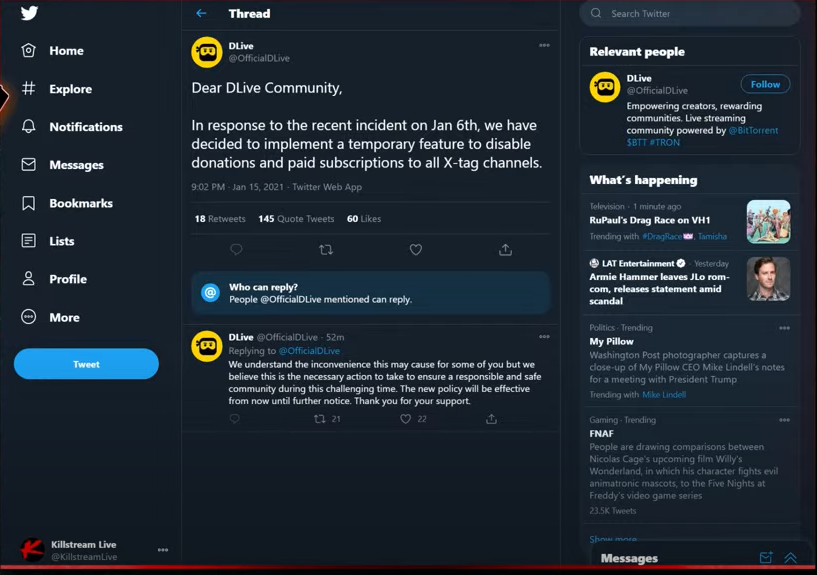Screen dimensions: 817x575
Task: Go back using the Thread arrow
Action: tap(201, 14)
